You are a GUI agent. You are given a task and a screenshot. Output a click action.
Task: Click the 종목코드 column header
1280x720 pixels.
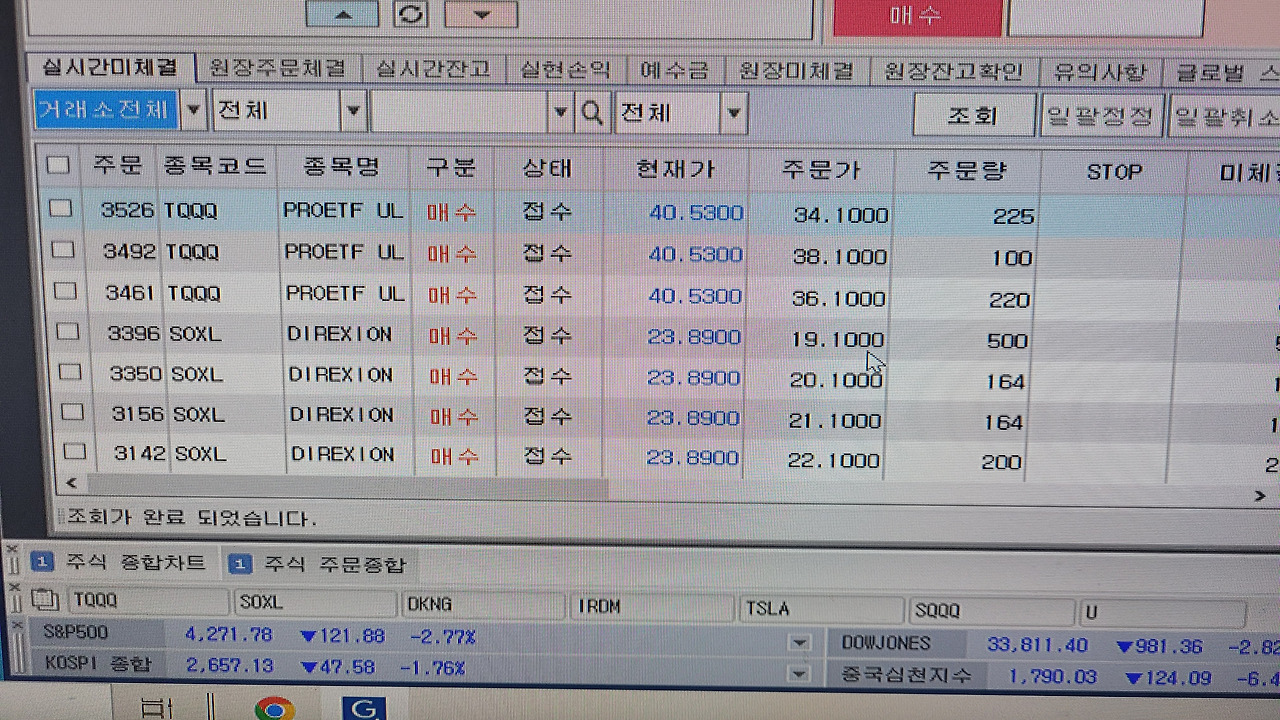tap(215, 166)
